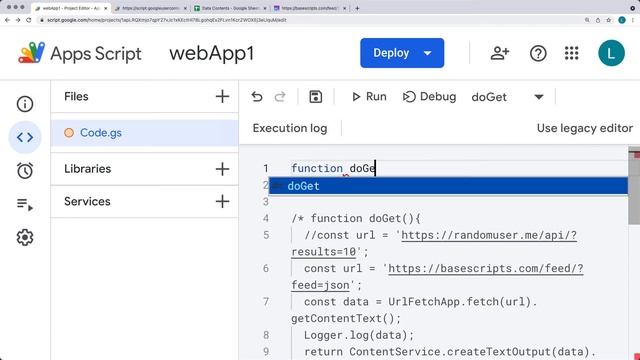This screenshot has height=360, width=640.
Task: Switch to the basescripts.com feed tab
Action: pos(310,8)
